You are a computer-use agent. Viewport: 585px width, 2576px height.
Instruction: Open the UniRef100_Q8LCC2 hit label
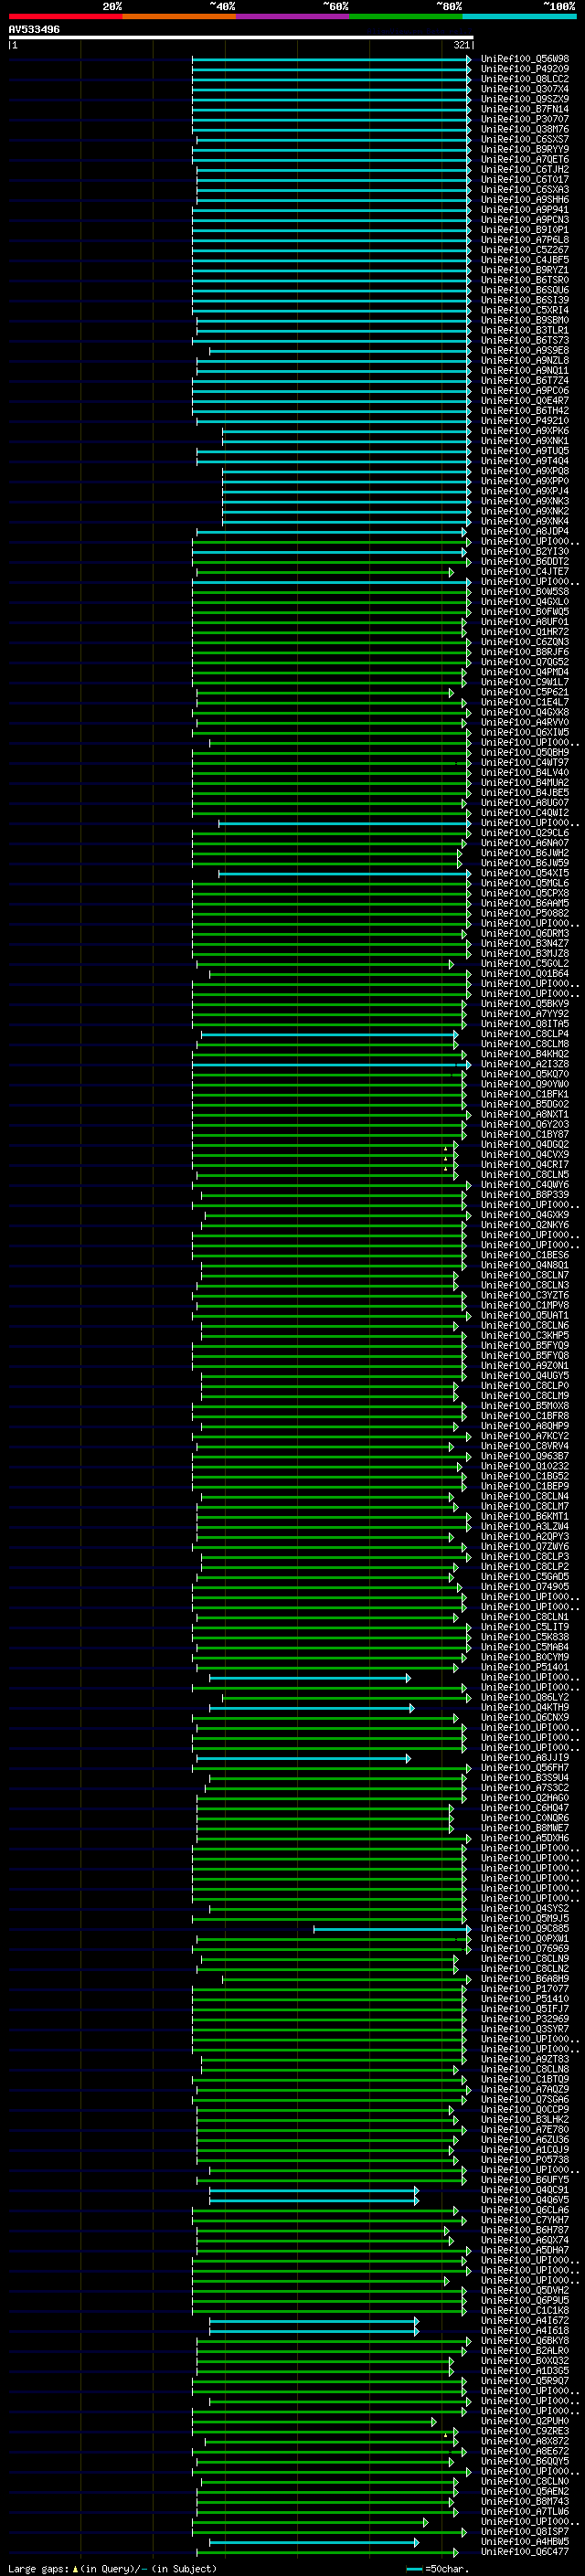pos(525,79)
